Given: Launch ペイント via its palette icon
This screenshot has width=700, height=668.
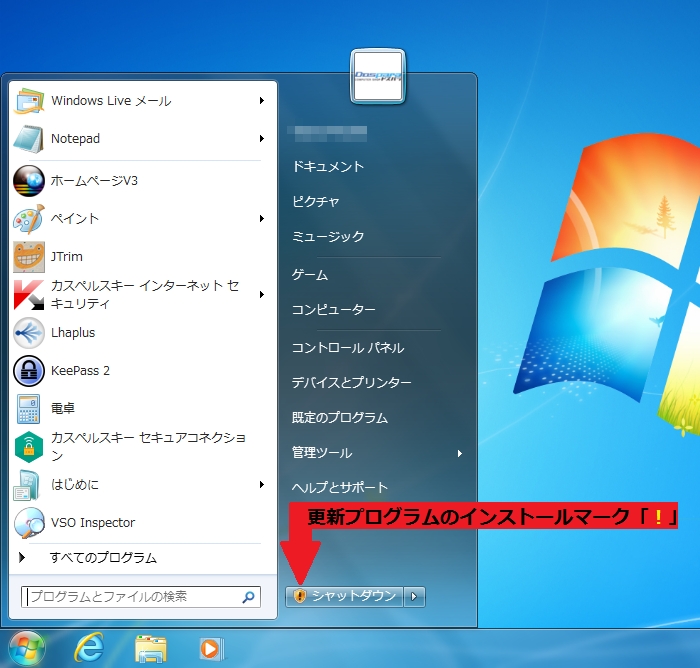Looking at the screenshot, I should (29, 219).
